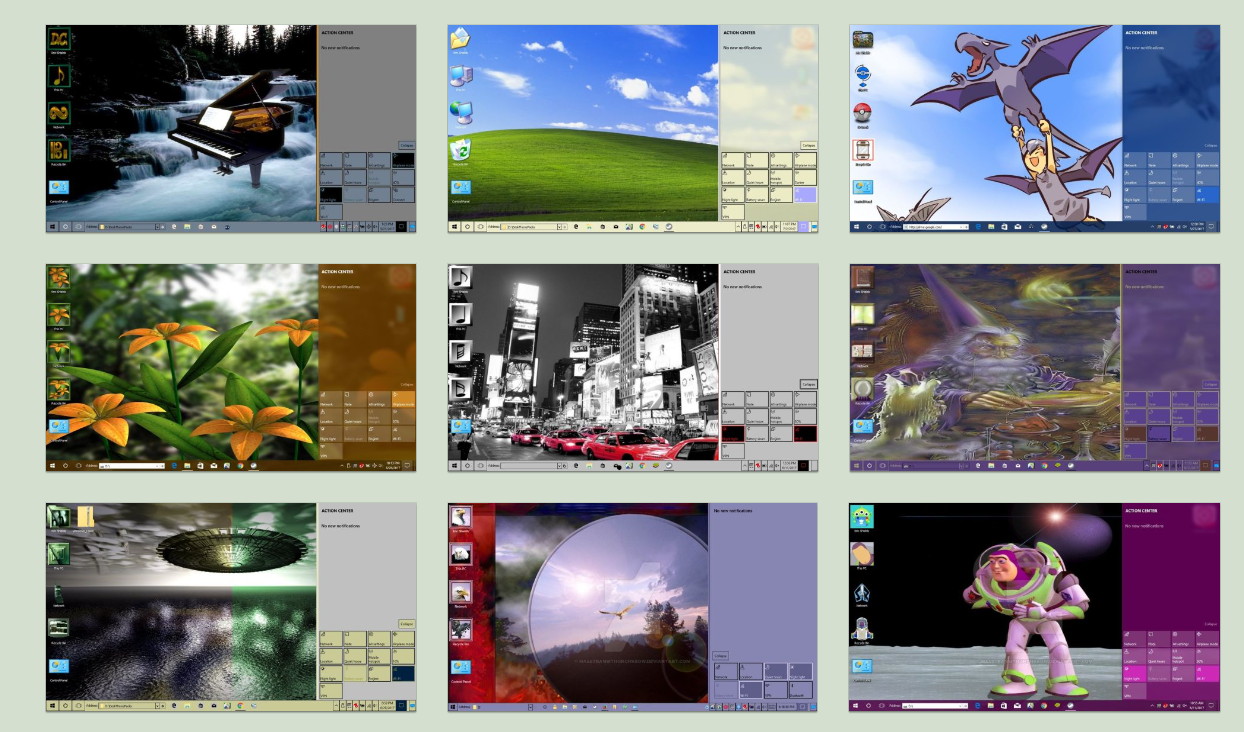Screen dimensions: 1244x732
Task: Open red phone icon on pterodactyl desktop
Action: 862,150
